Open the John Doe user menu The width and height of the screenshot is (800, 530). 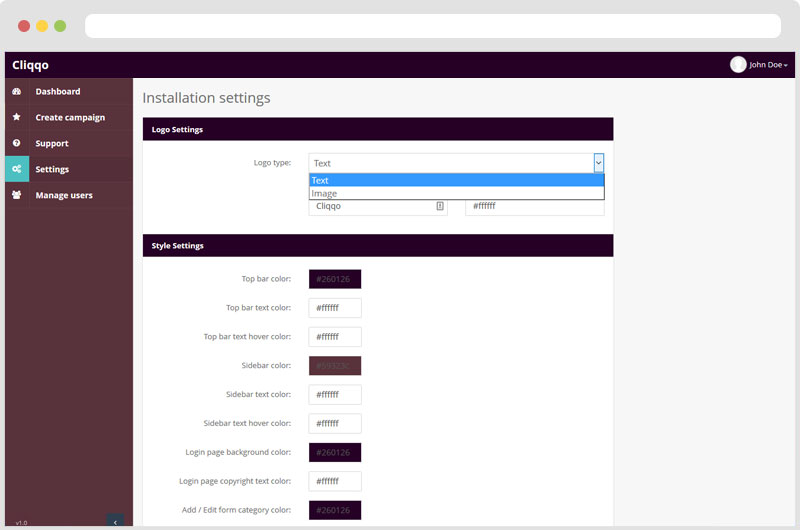tap(767, 65)
